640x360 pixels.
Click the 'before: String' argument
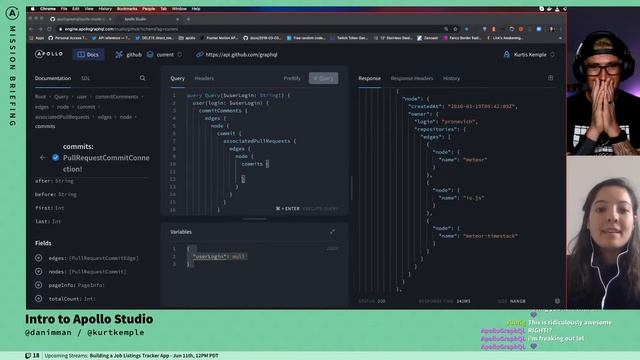coord(56,194)
